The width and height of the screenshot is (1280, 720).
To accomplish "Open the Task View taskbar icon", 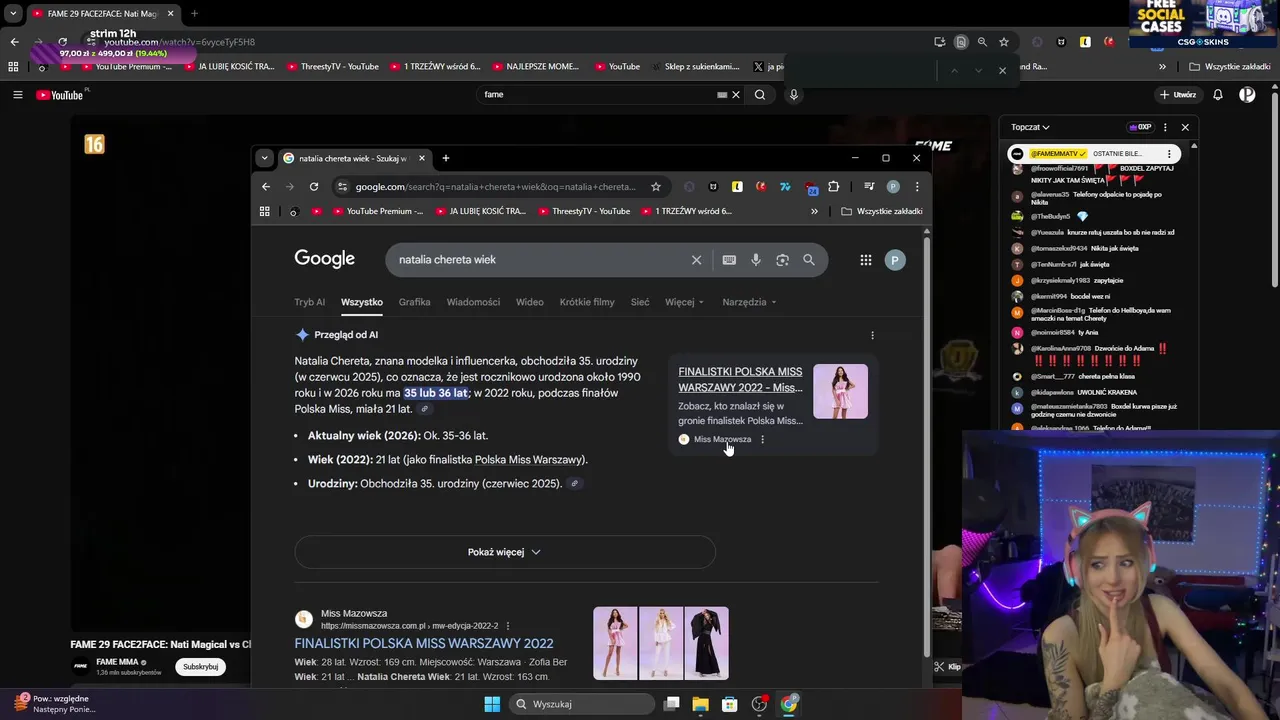I will 671,704.
